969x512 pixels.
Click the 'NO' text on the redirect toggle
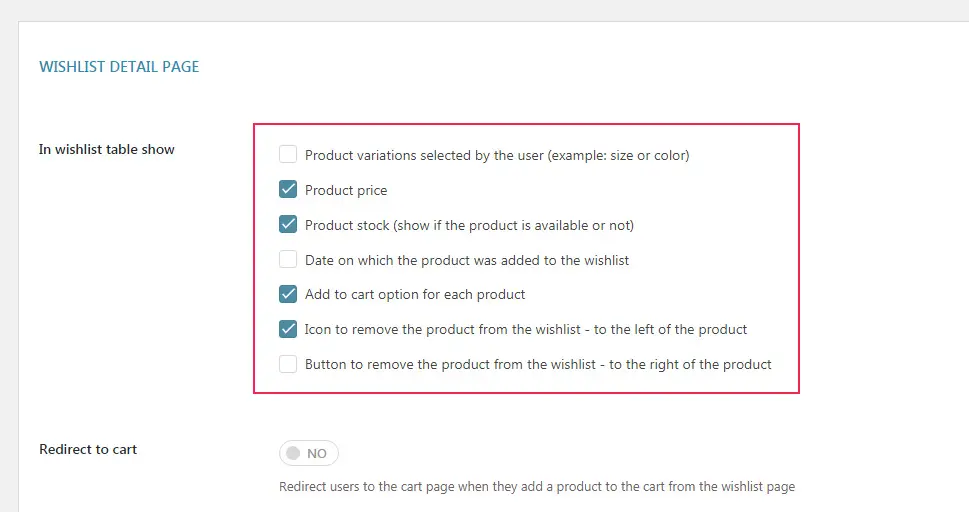coord(317,453)
